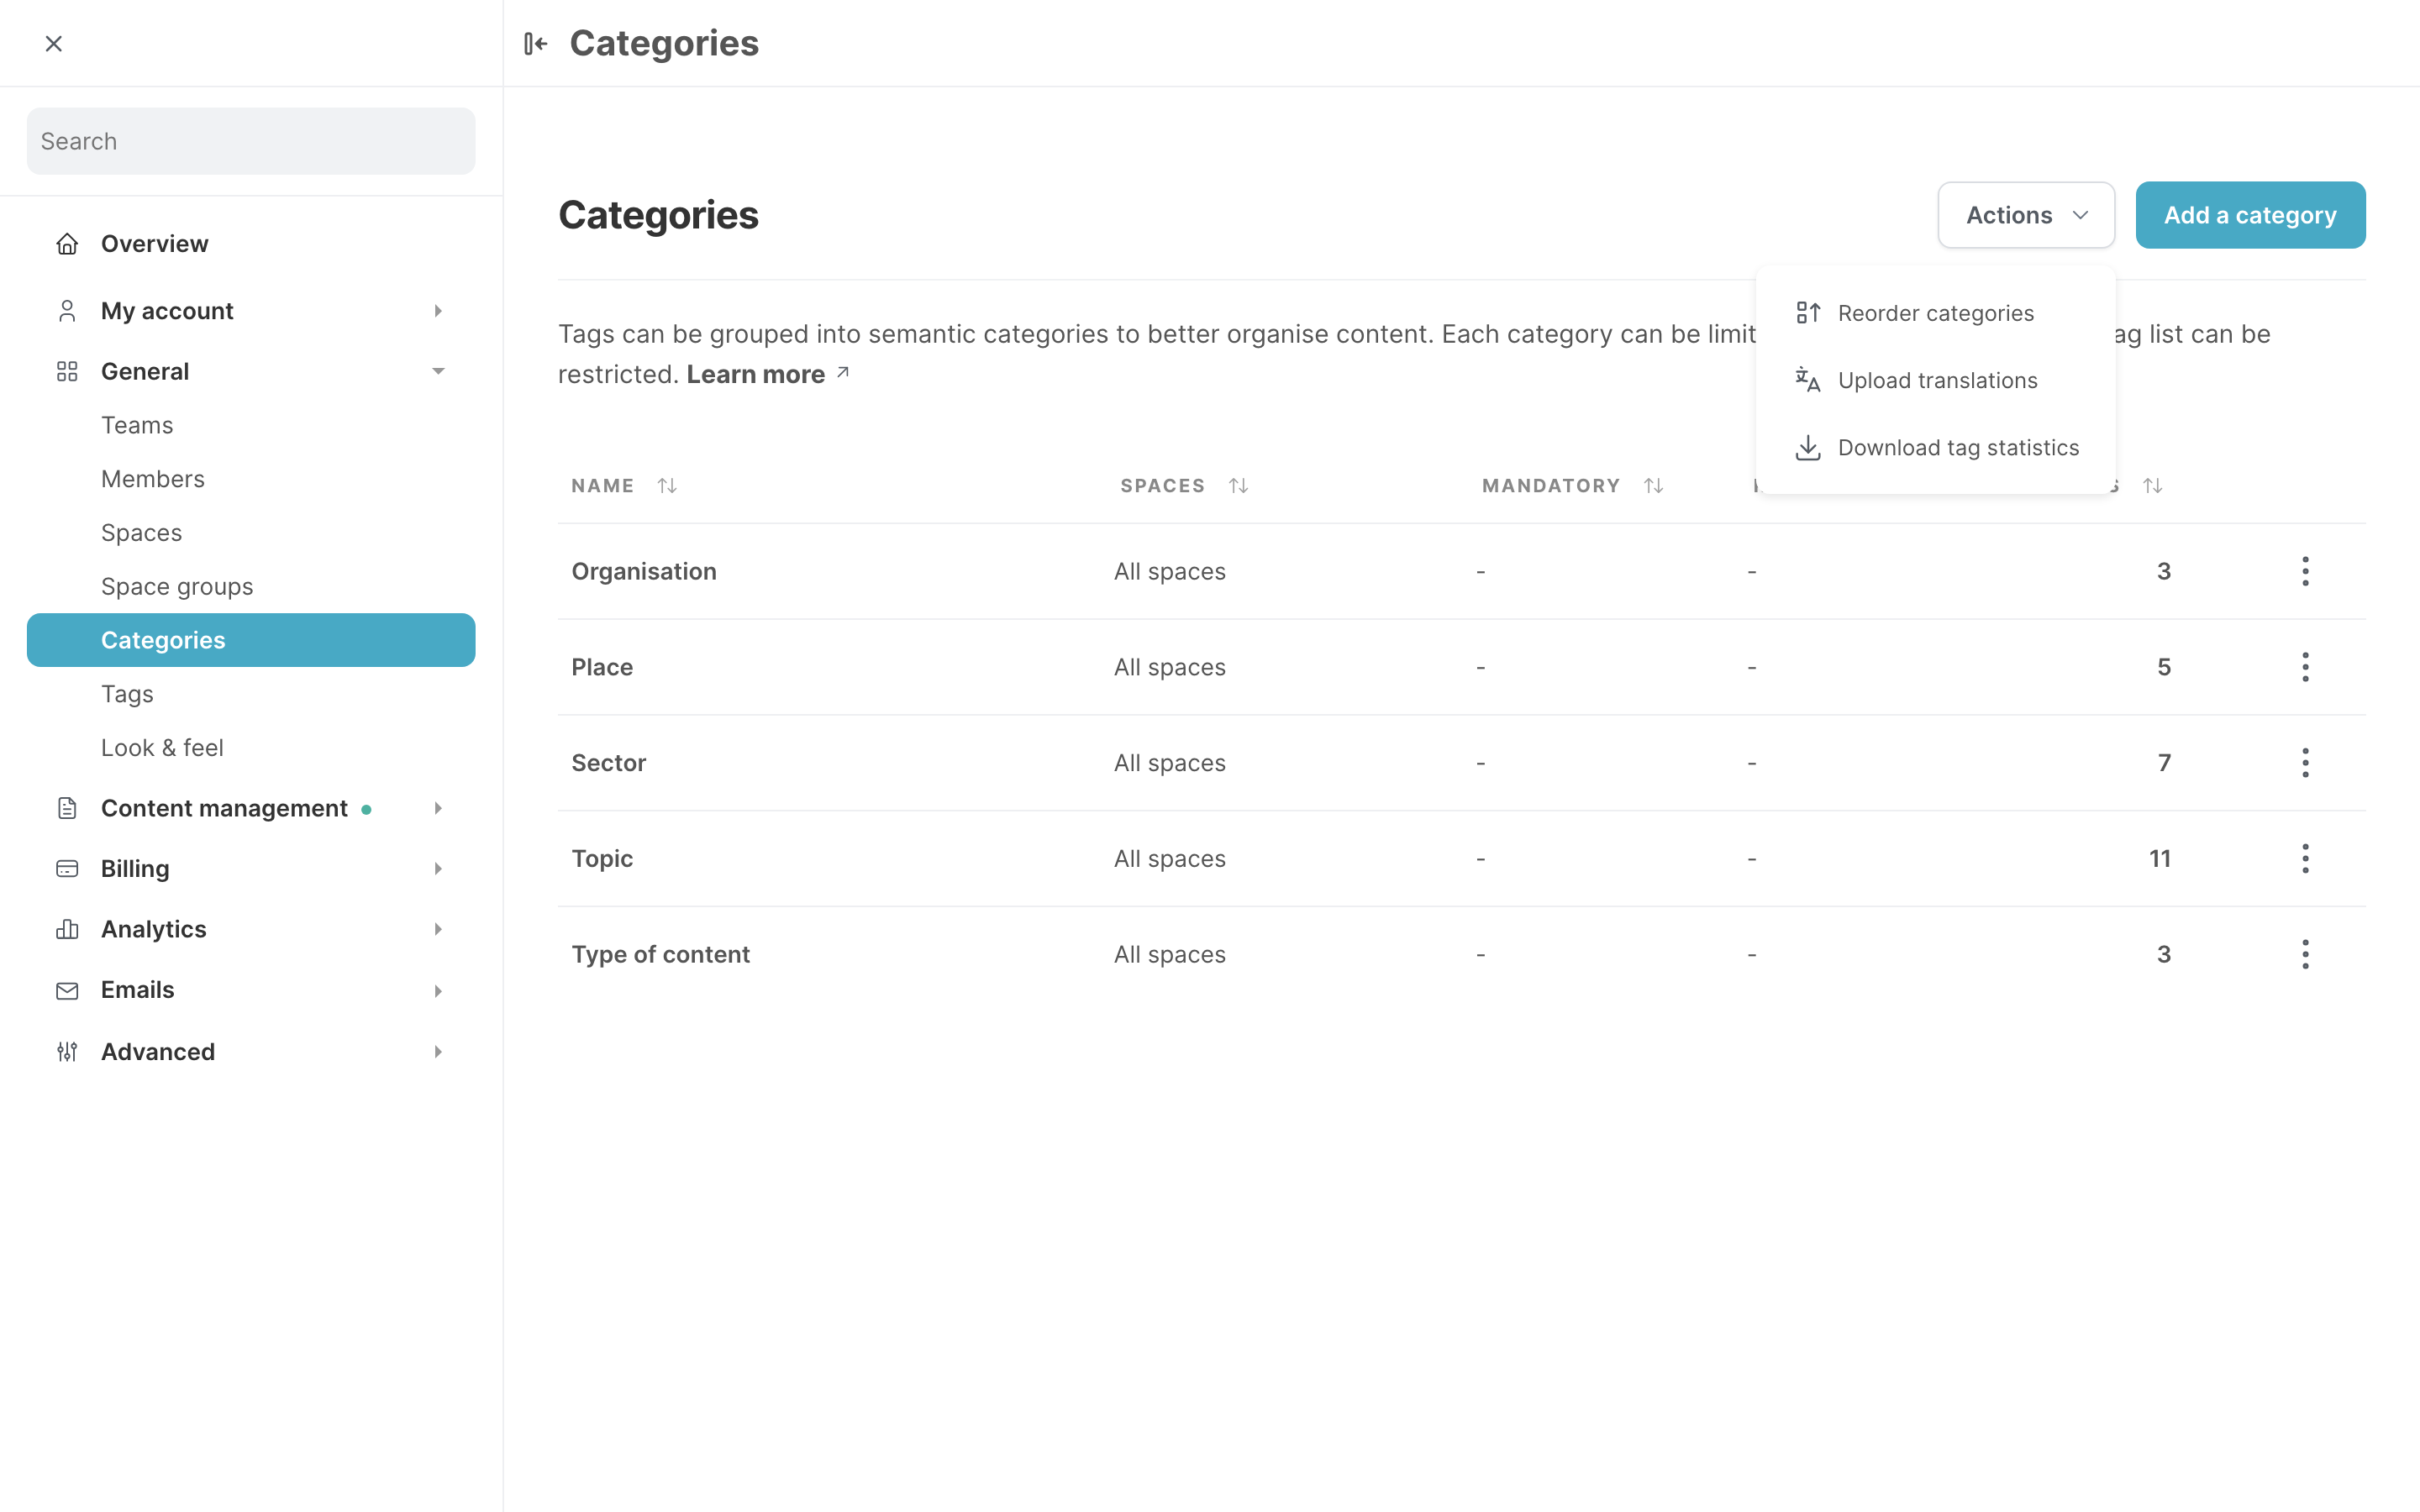Choose Download tag statistics from menu
The width and height of the screenshot is (2420, 1512).
click(x=1935, y=447)
